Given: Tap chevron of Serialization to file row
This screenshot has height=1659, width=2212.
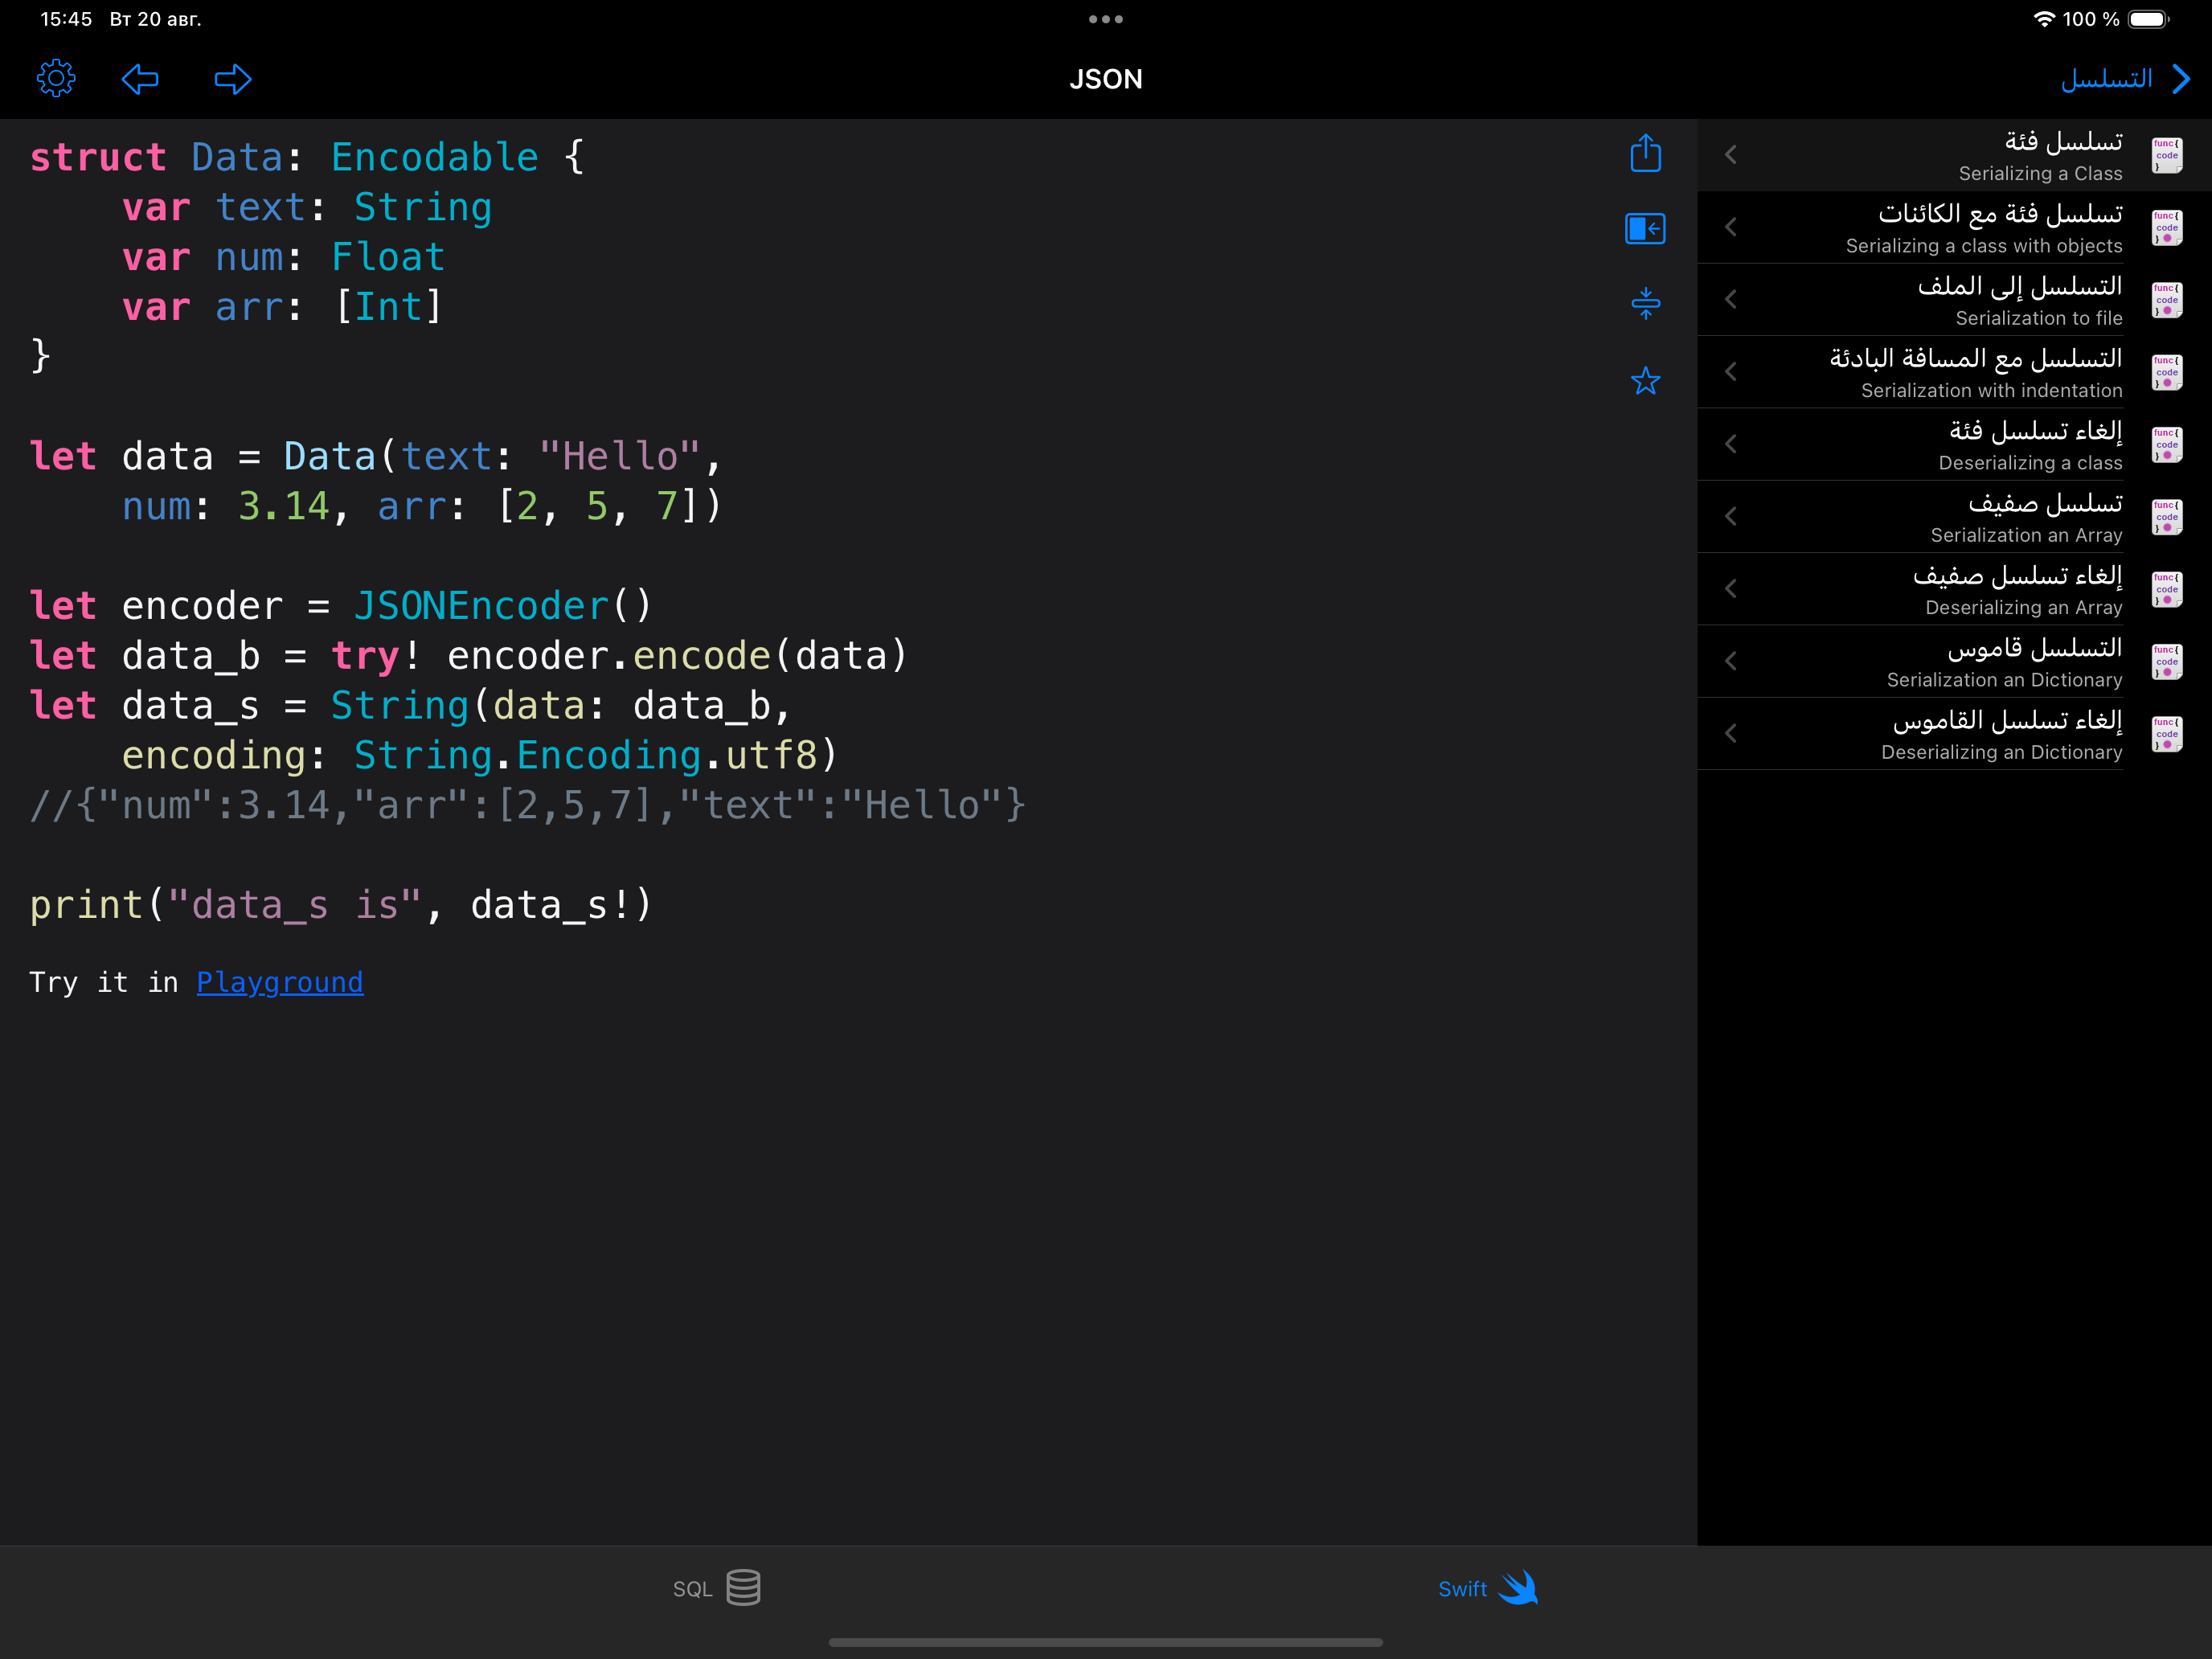Looking at the screenshot, I should (x=1731, y=299).
